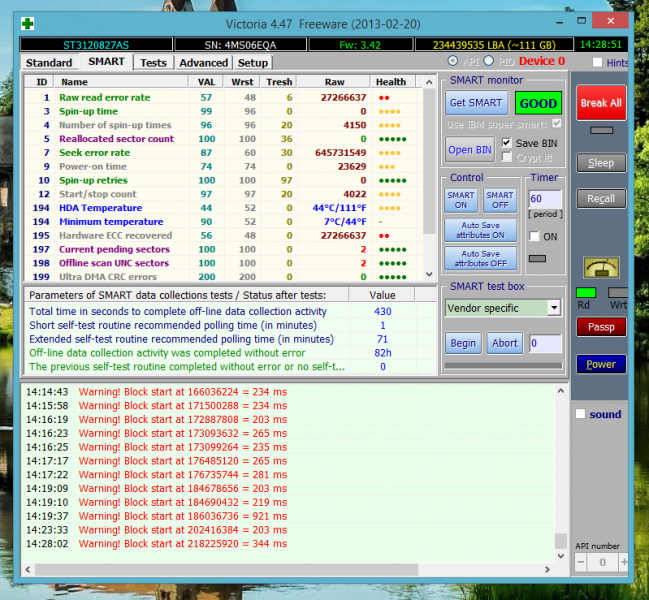649x600 pixels.
Task: Enable the Save BIN checkbox
Action: (507, 143)
